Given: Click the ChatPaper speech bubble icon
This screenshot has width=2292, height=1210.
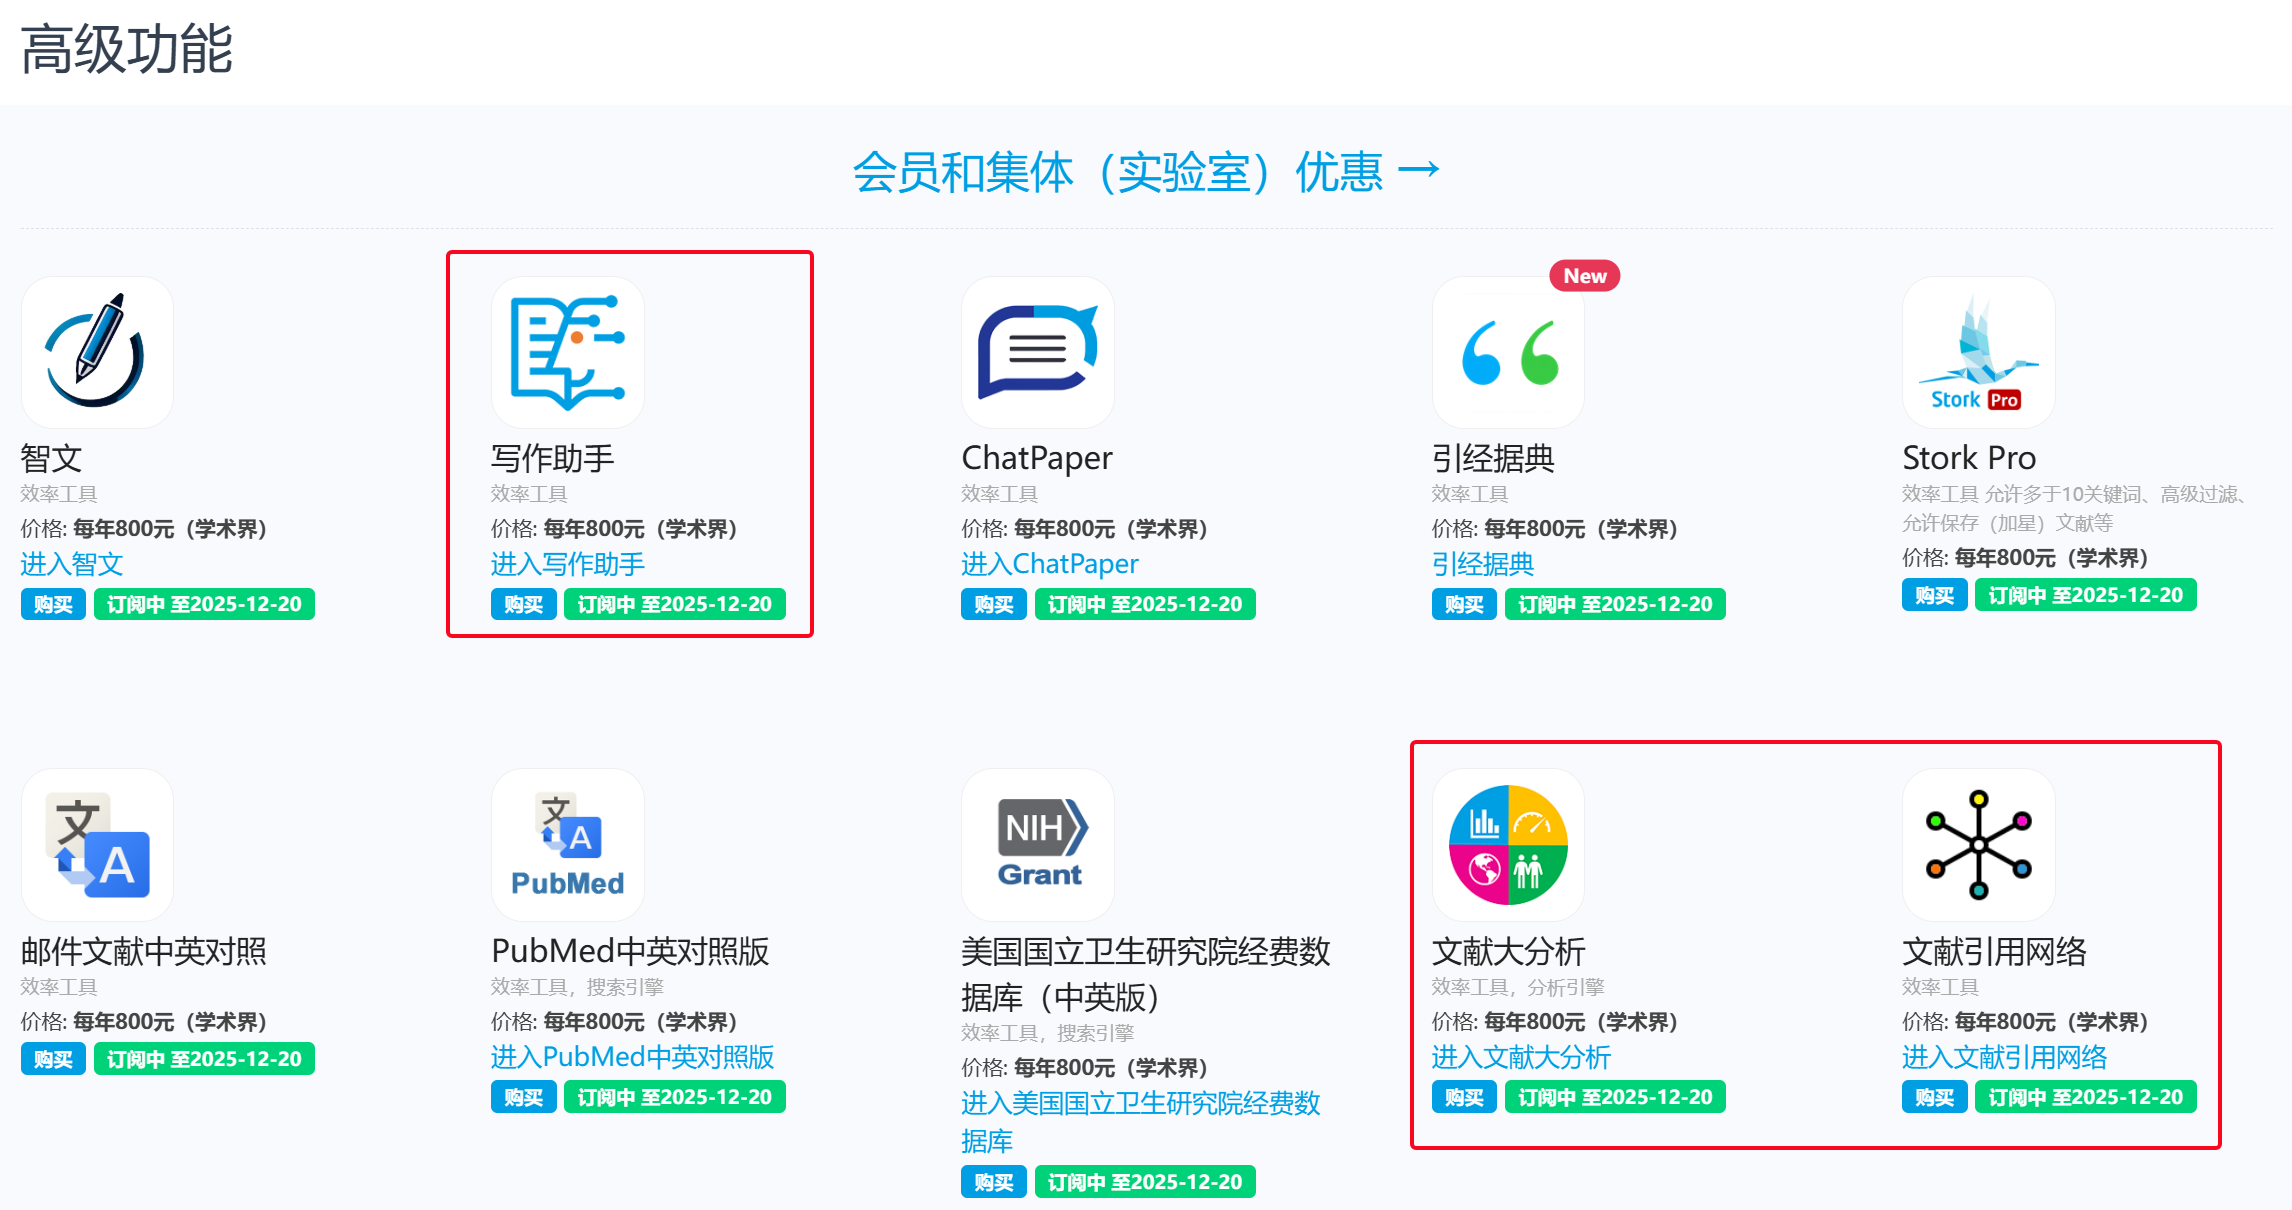Looking at the screenshot, I should click(x=1037, y=352).
